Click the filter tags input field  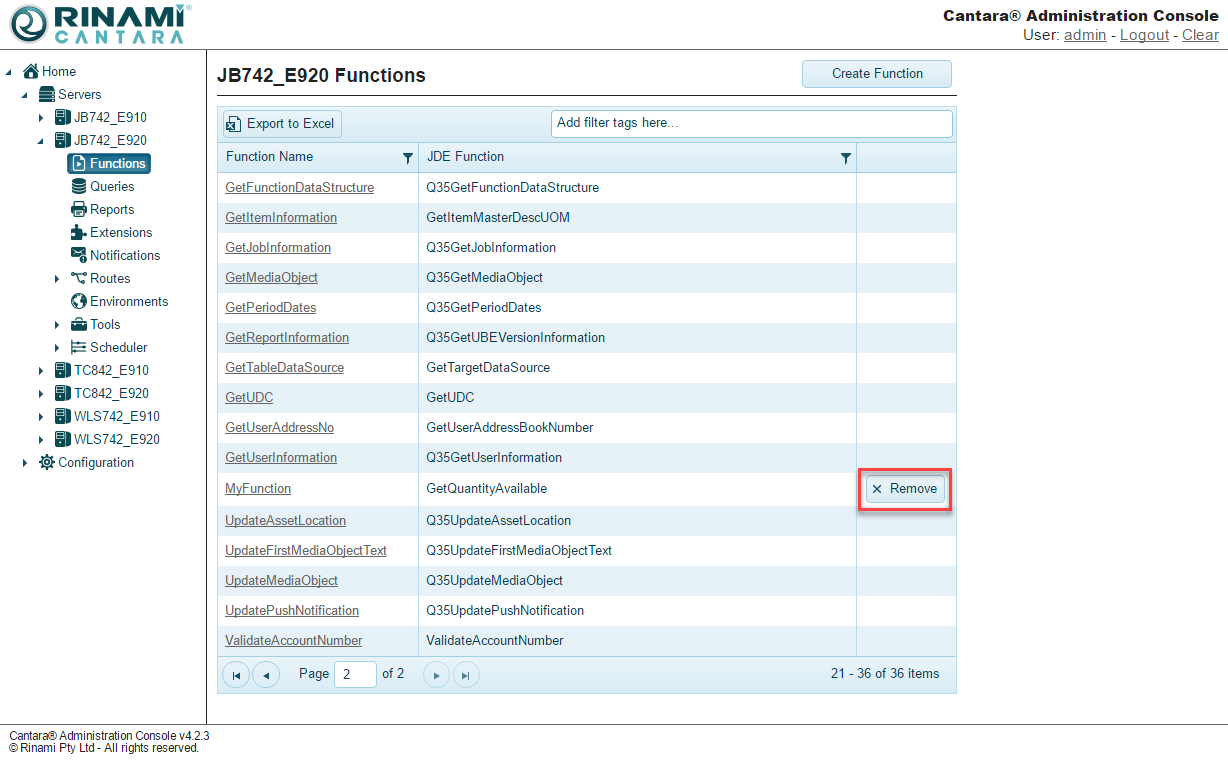tap(751, 123)
